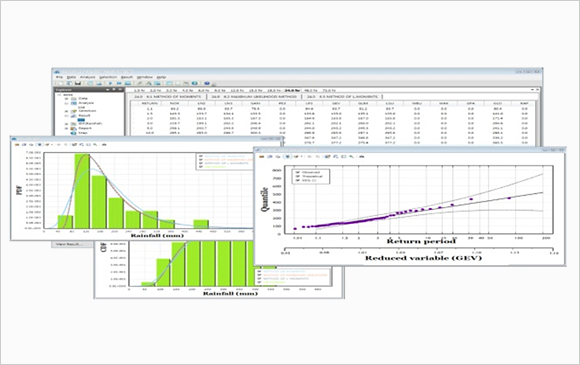The width and height of the screenshot is (580, 365).
Task: Open the Explorer panel dropdown arrow
Action: [x=108, y=89]
